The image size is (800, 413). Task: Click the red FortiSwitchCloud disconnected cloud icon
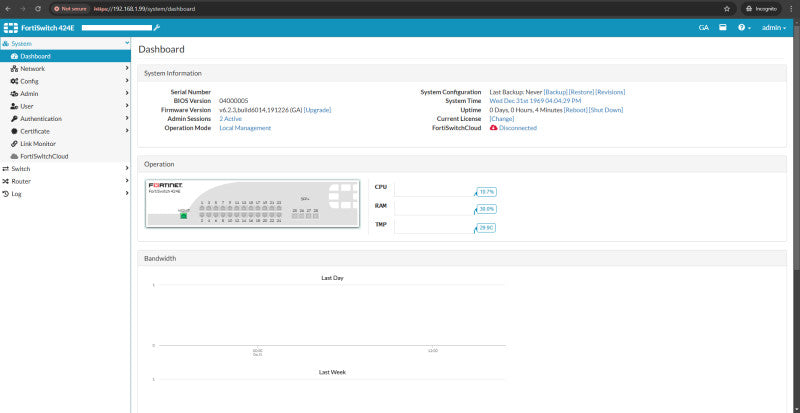point(493,128)
